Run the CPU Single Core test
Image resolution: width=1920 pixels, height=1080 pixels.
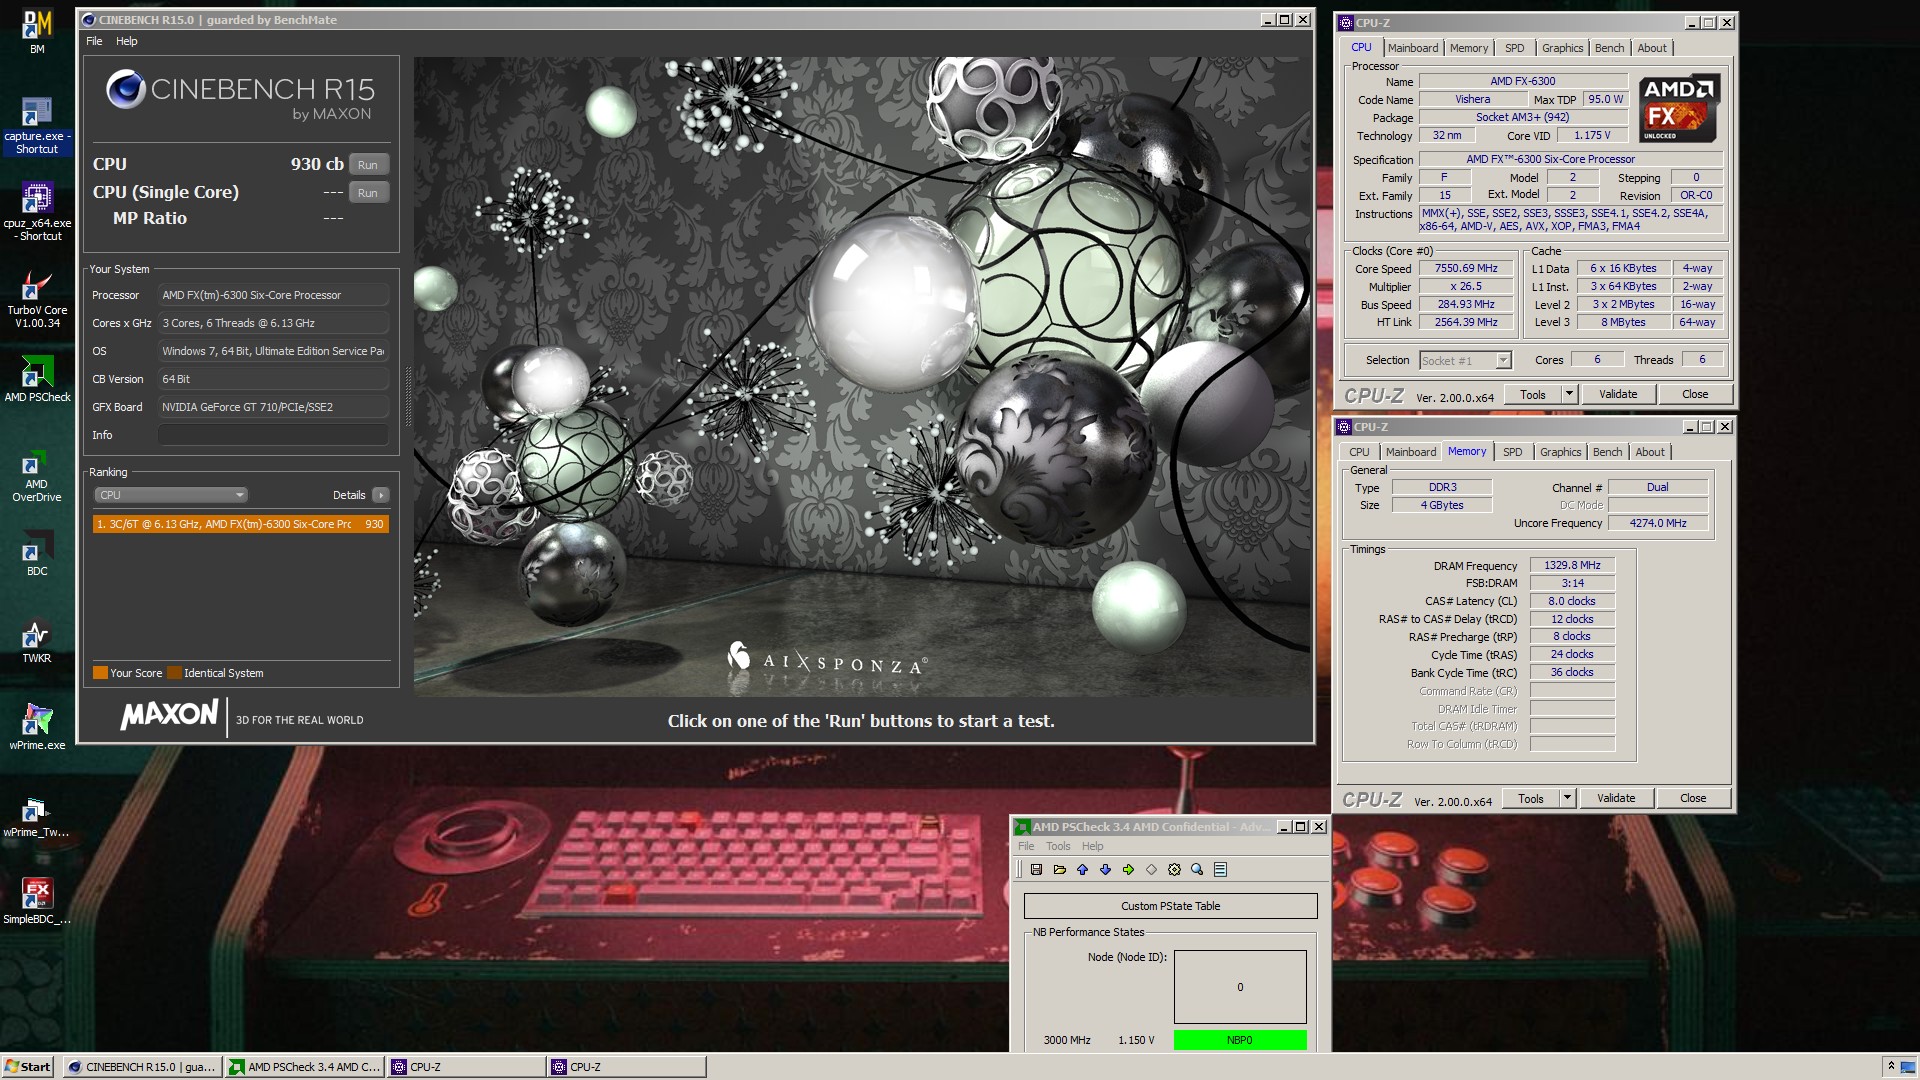368,193
